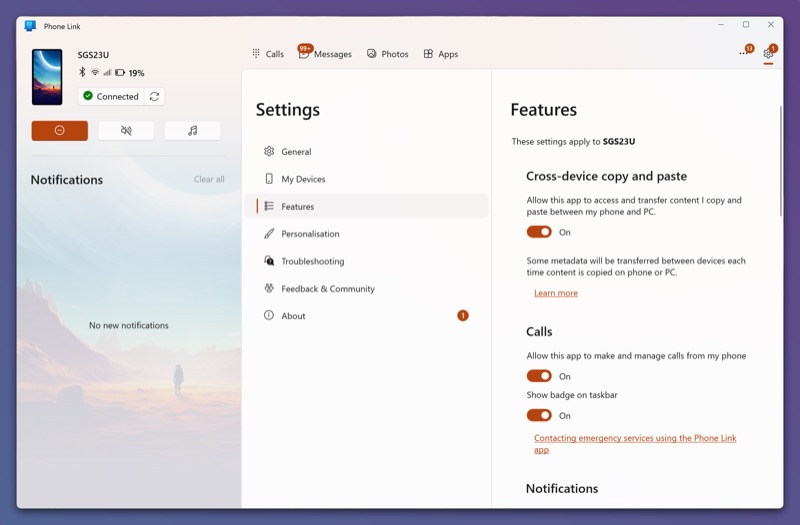
Task: Toggle off Cross-device copy and paste
Action: pos(539,232)
